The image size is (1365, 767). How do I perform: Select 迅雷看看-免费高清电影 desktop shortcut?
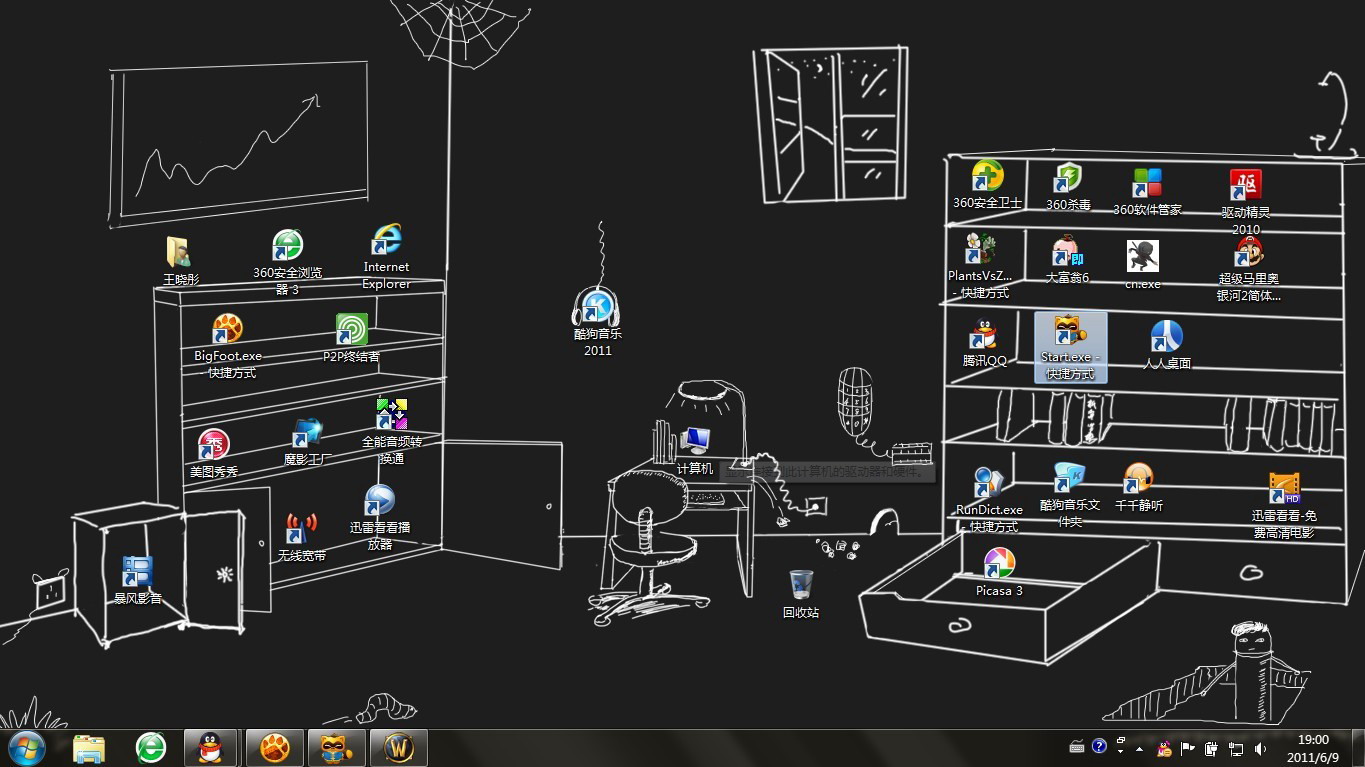[x=1284, y=505]
